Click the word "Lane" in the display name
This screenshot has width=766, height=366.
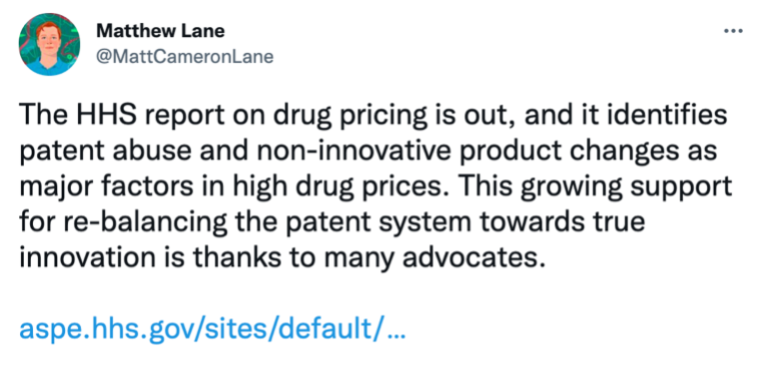[205, 31]
